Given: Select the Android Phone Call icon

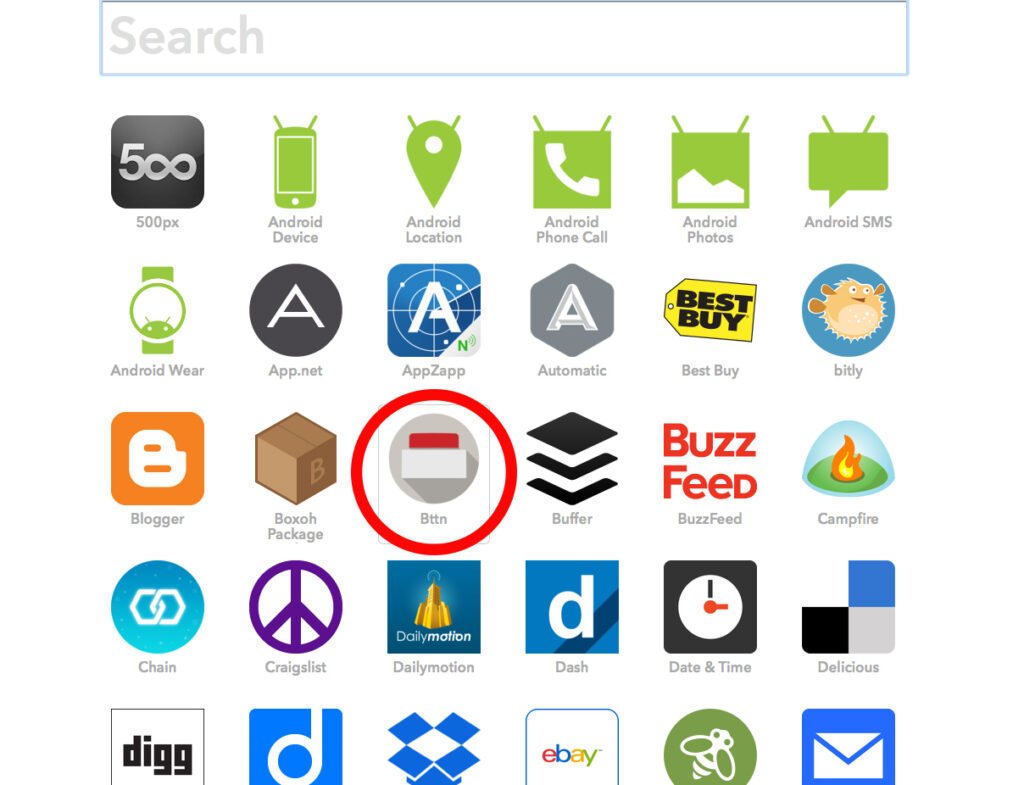Looking at the screenshot, I should point(572,162).
